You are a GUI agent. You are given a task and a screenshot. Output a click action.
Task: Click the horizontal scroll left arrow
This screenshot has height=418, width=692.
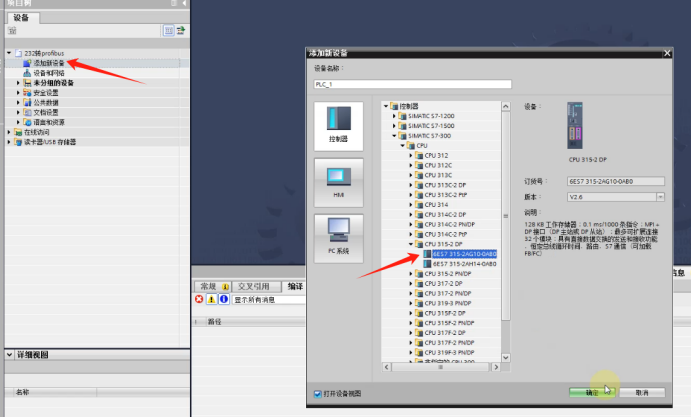pos(387,367)
